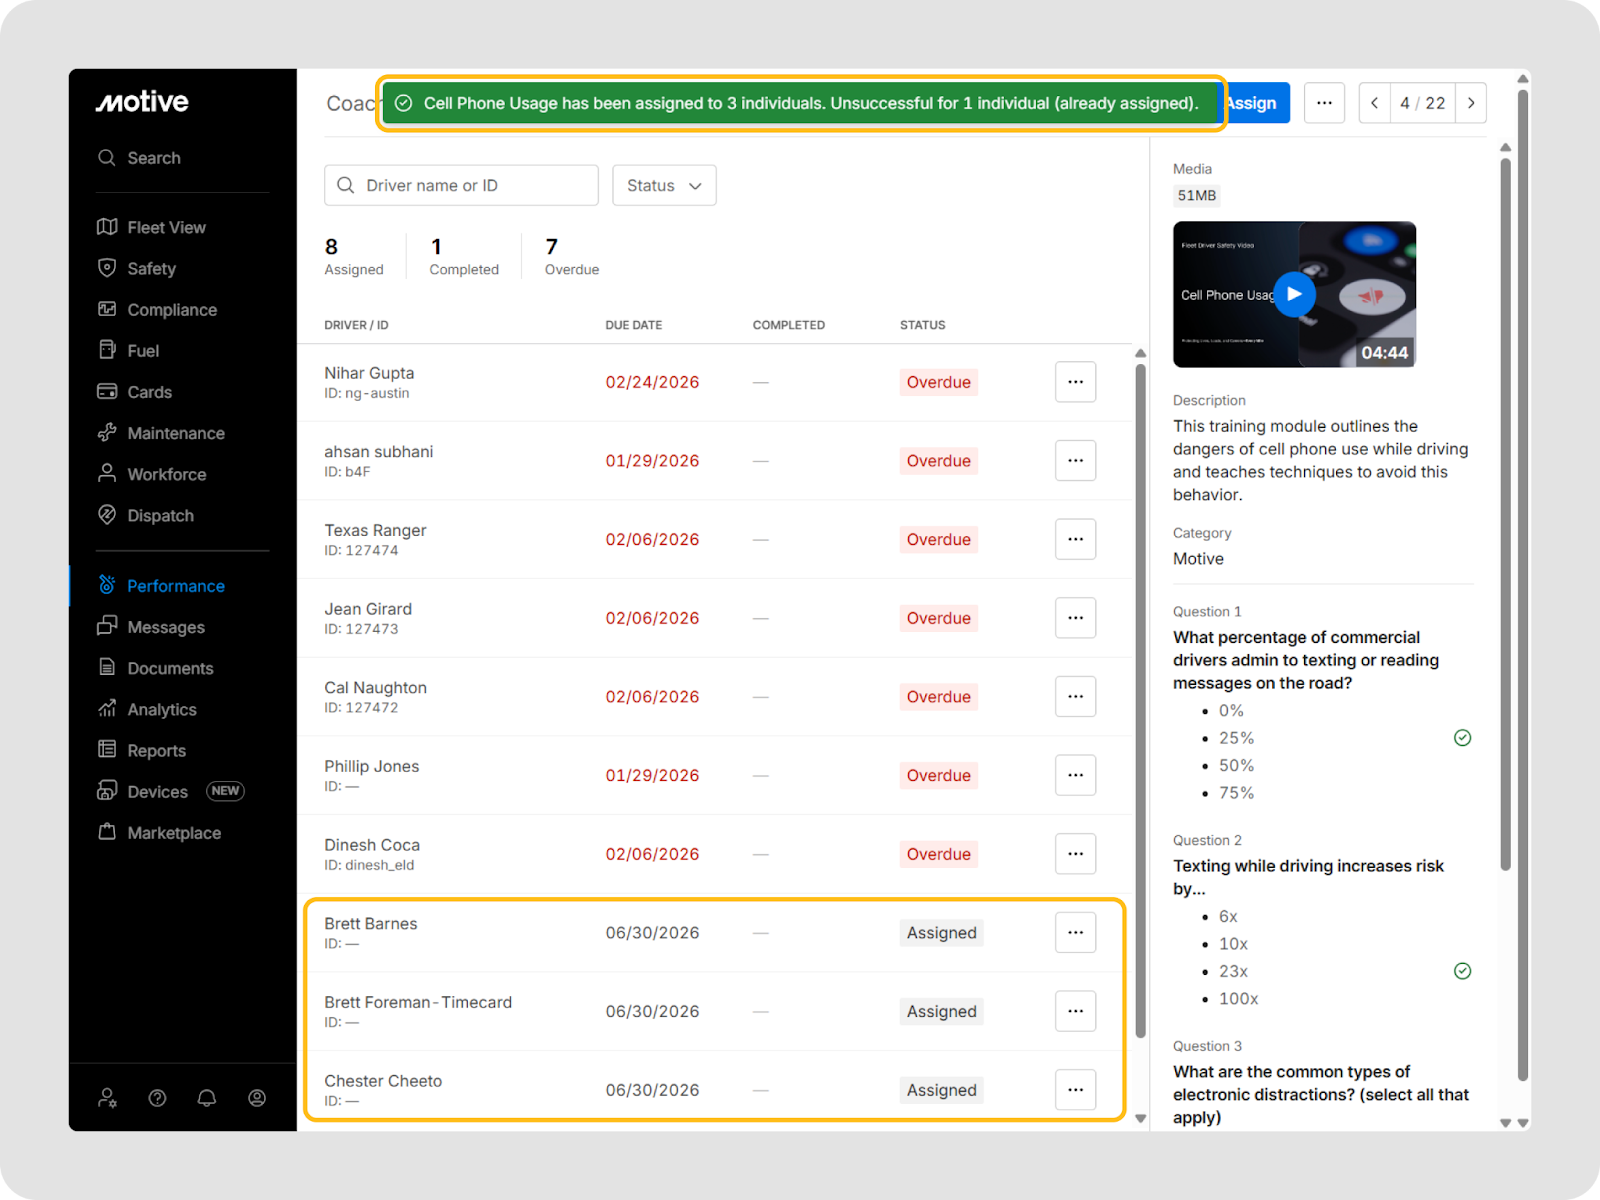Open the Reports menu item

point(156,751)
